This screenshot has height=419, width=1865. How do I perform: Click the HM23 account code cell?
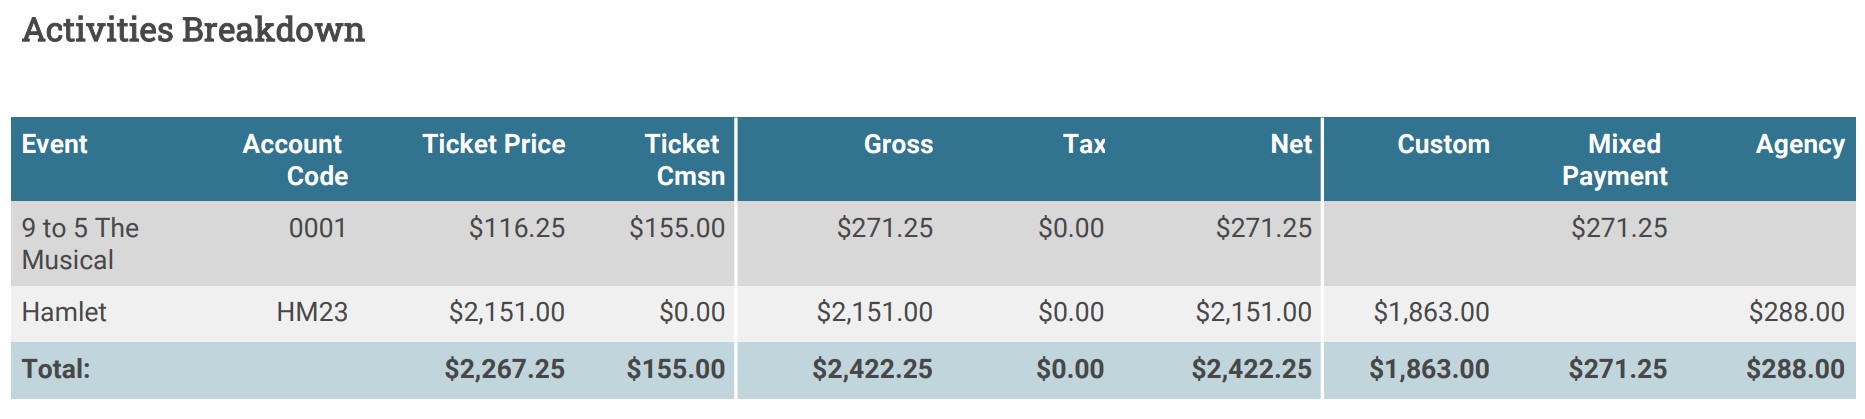[x=312, y=312]
